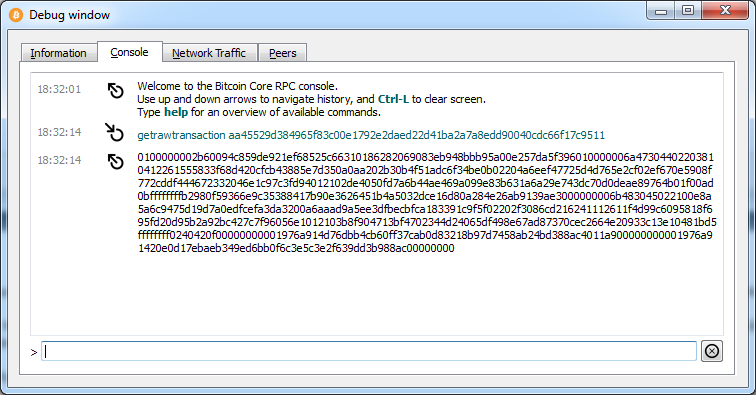
Task: Click the command-sent icon beside getrawtransaction
Action: coord(115,132)
